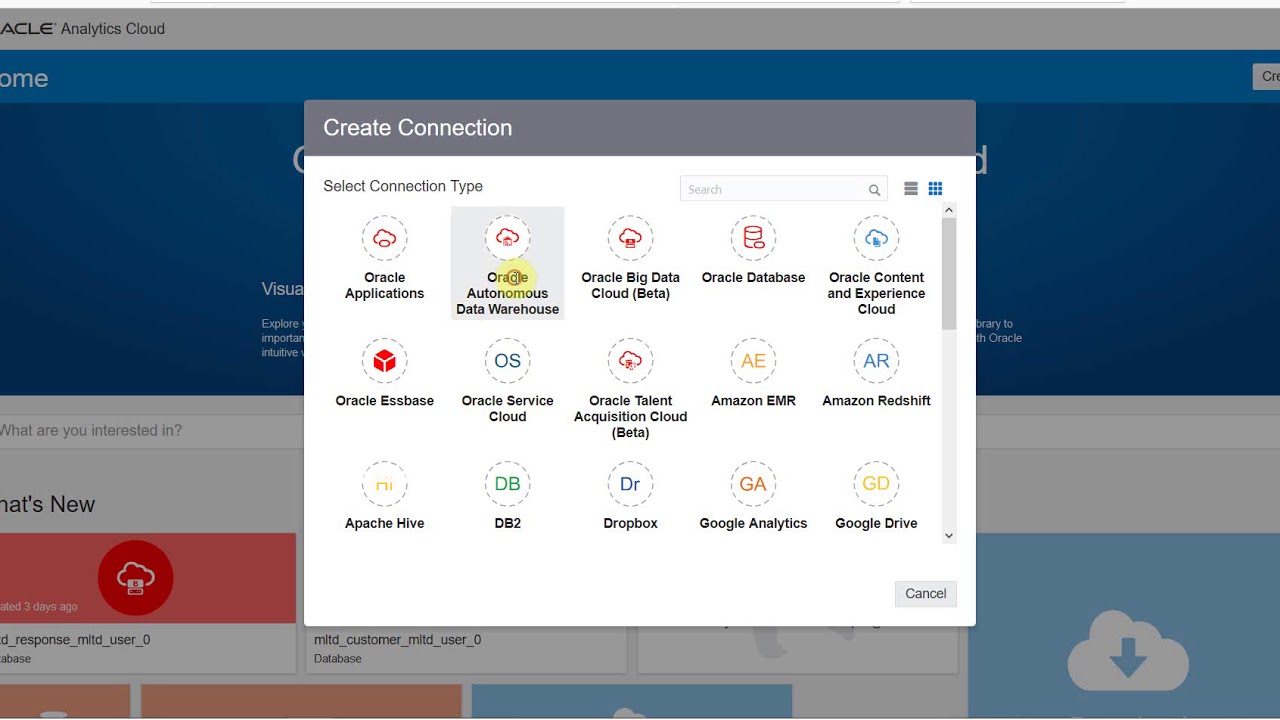
Task: Select the DB2 connection icon
Action: click(508, 484)
